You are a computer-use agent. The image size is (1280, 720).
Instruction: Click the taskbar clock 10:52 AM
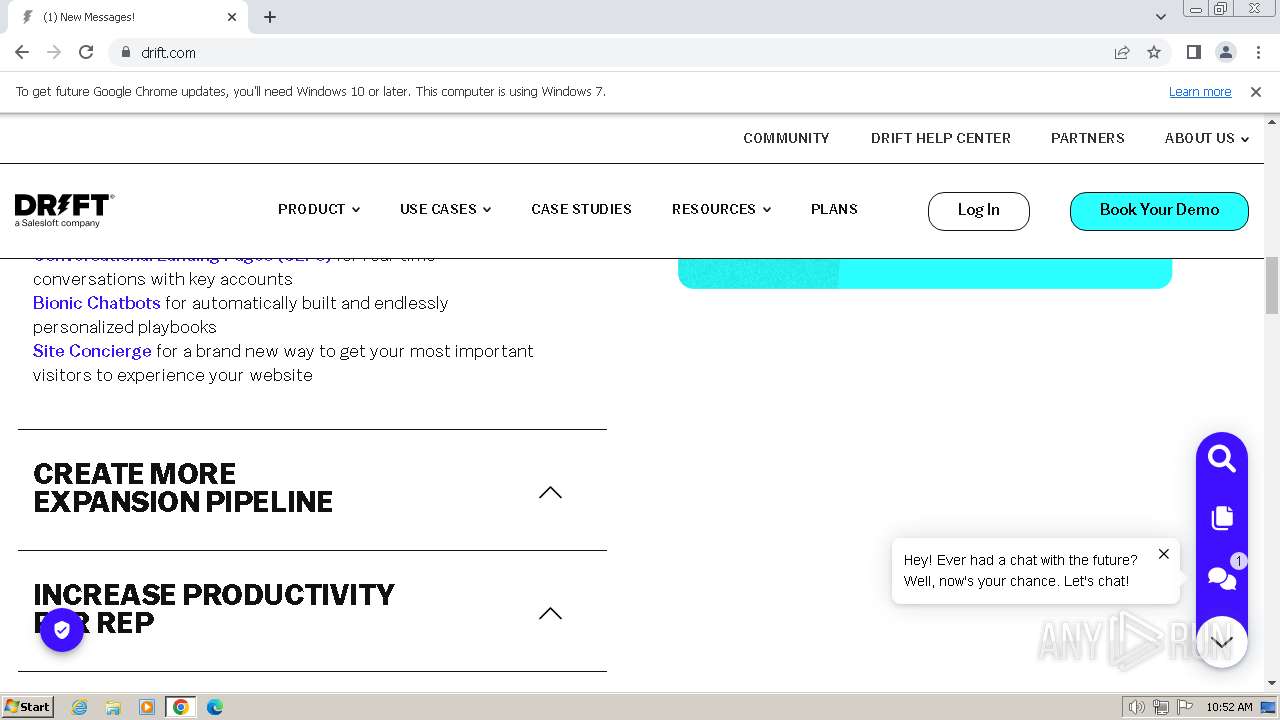click(x=1229, y=707)
